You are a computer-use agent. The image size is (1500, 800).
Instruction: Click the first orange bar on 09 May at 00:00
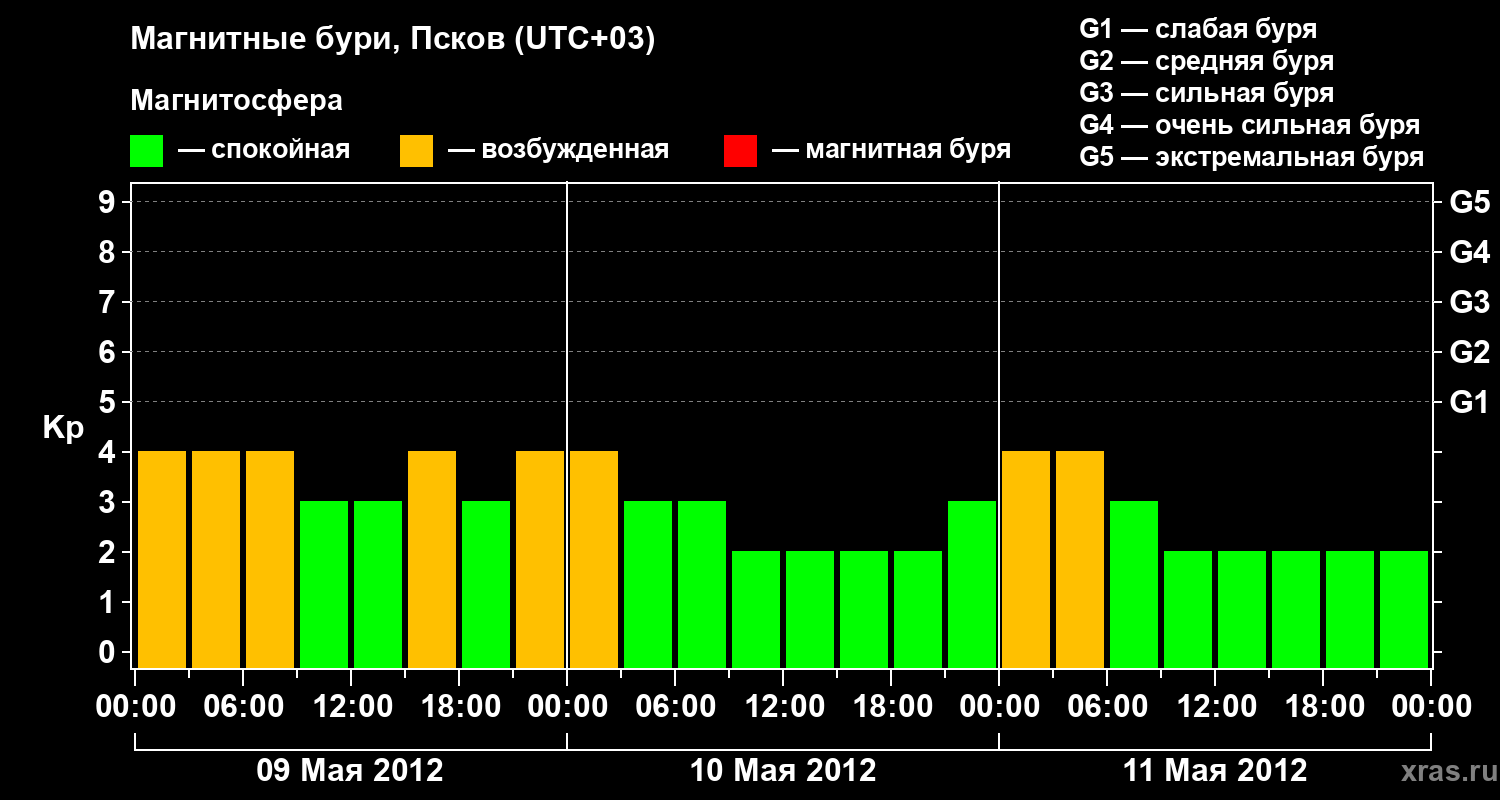click(x=162, y=559)
